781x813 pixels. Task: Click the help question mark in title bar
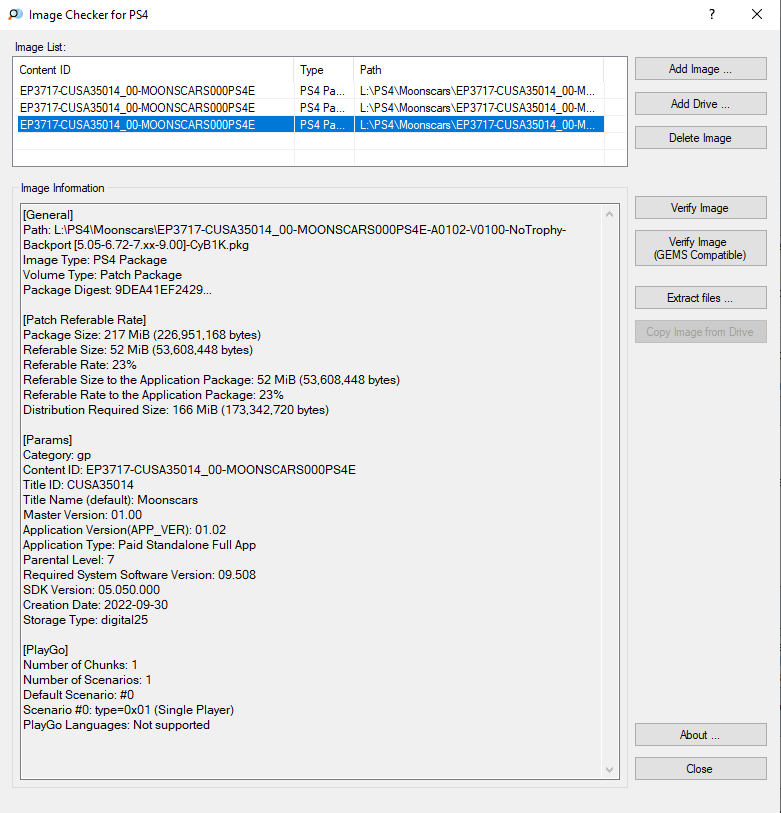[x=712, y=15]
